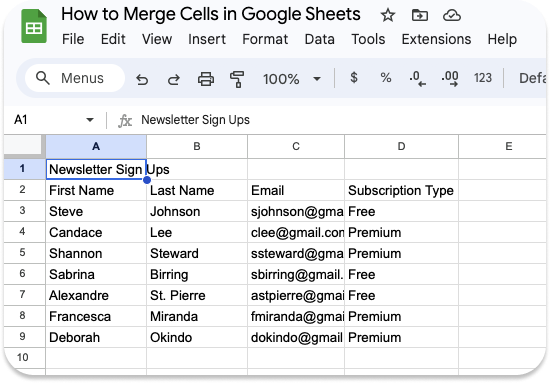Viewport: 550px width, 383px height.
Task: Click the Print icon
Action: coord(206,79)
